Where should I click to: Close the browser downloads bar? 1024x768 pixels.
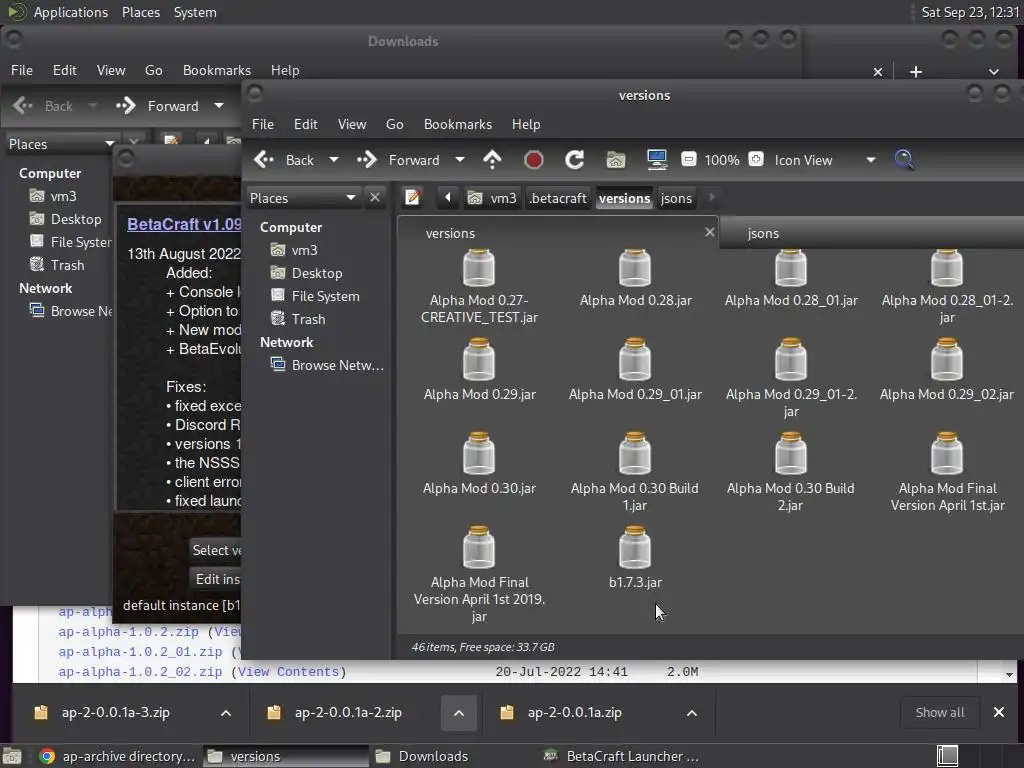click(999, 712)
